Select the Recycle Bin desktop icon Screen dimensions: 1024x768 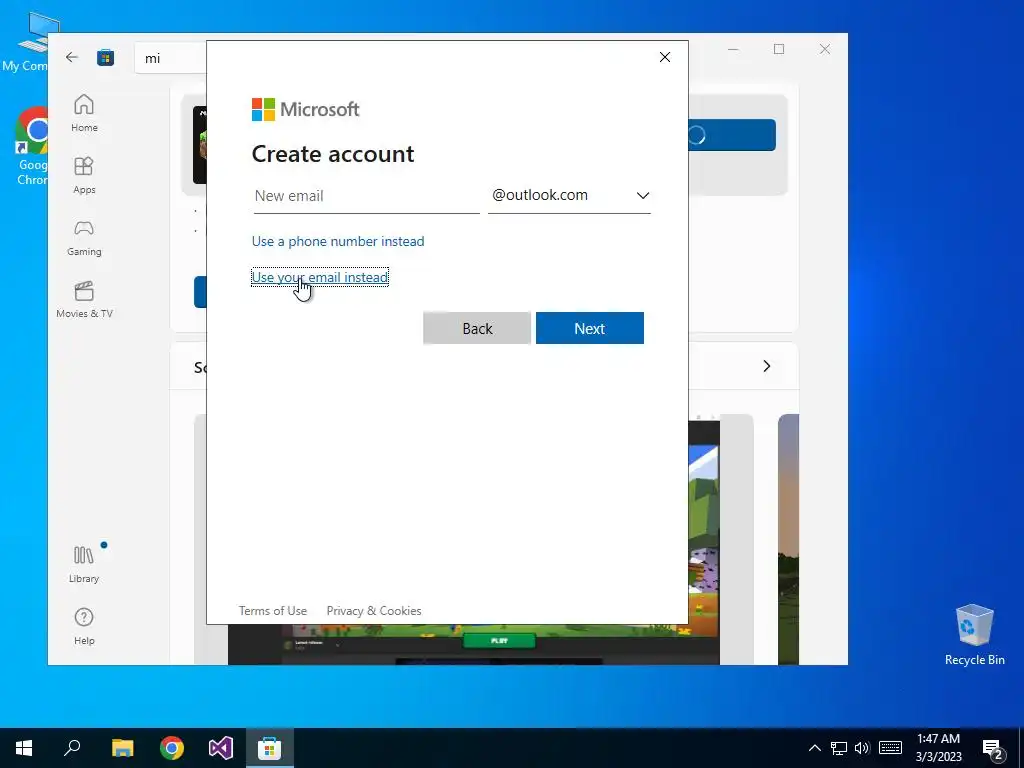[x=974, y=635]
